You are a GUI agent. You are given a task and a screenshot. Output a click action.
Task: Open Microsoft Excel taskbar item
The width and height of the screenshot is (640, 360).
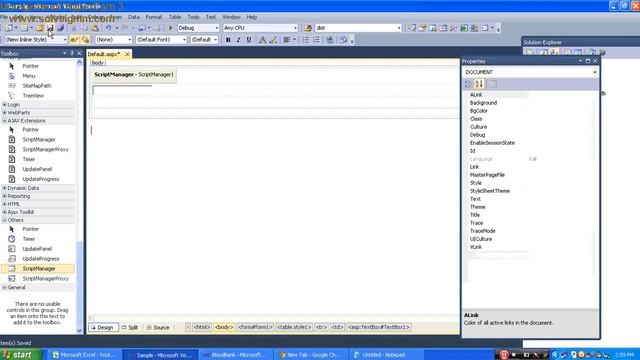[x=84, y=355]
